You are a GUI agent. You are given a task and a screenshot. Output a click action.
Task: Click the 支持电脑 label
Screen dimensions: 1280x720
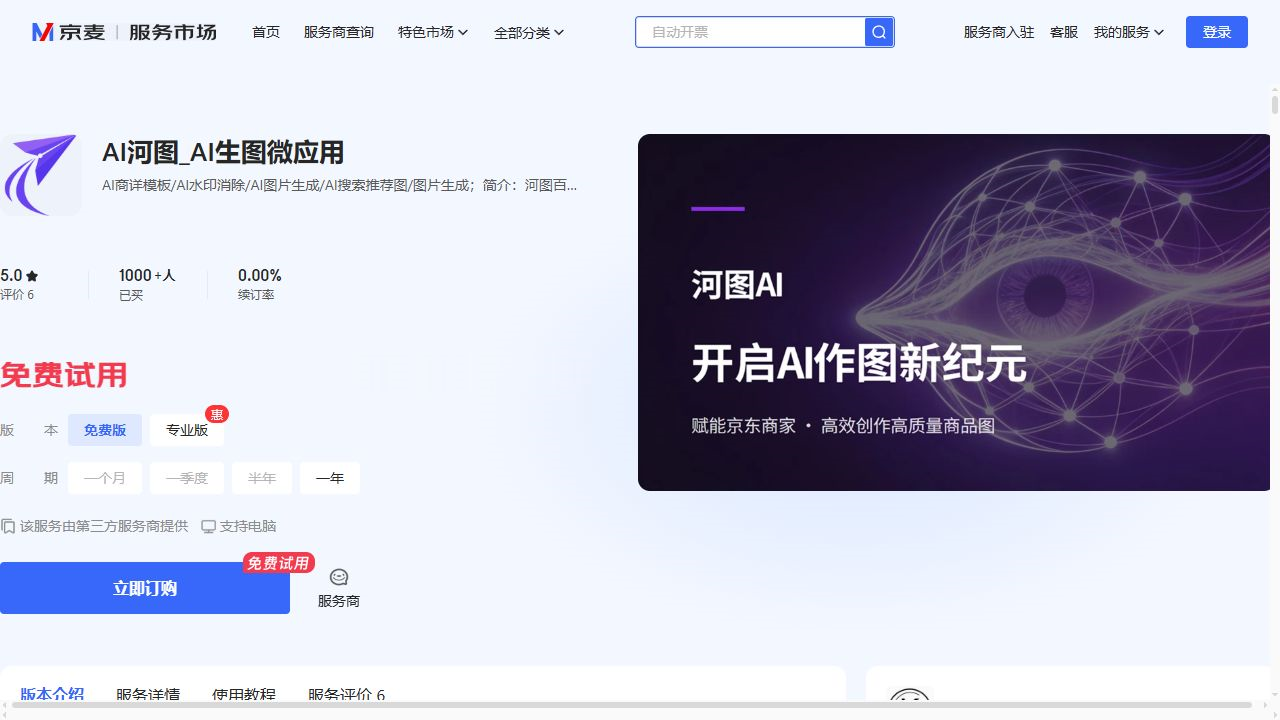tap(248, 526)
